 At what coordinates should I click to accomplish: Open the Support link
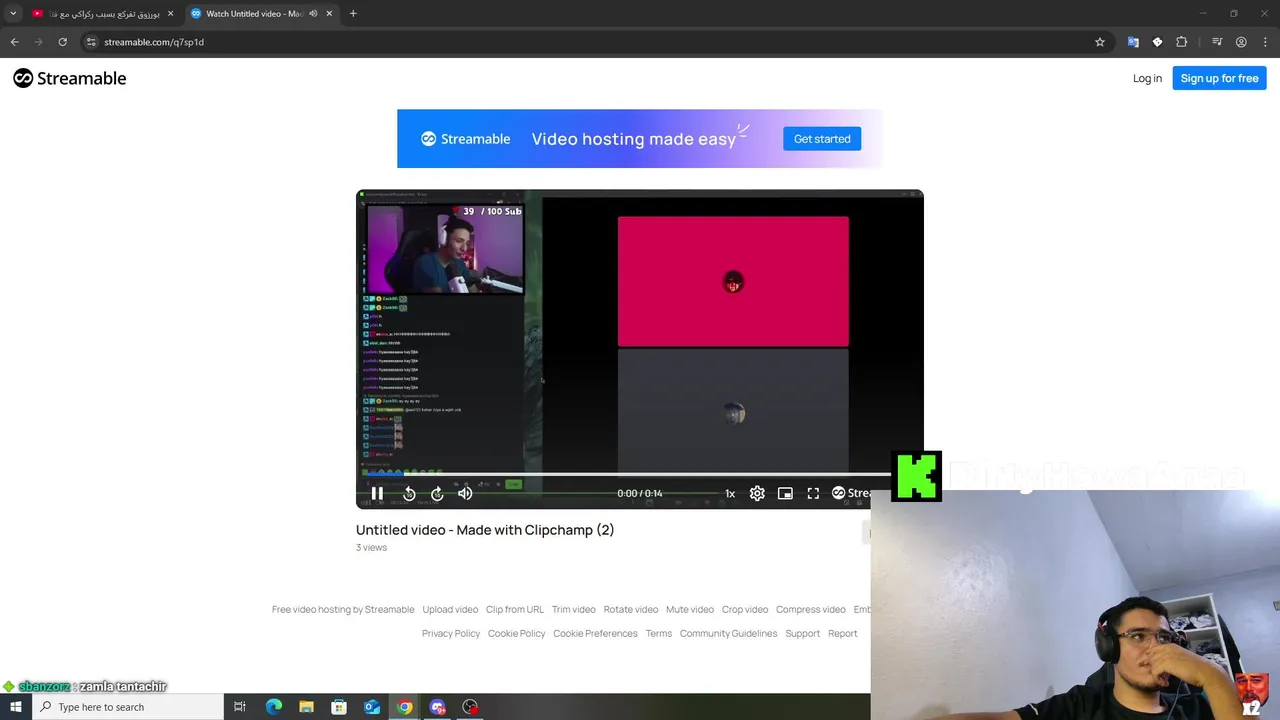[802, 633]
